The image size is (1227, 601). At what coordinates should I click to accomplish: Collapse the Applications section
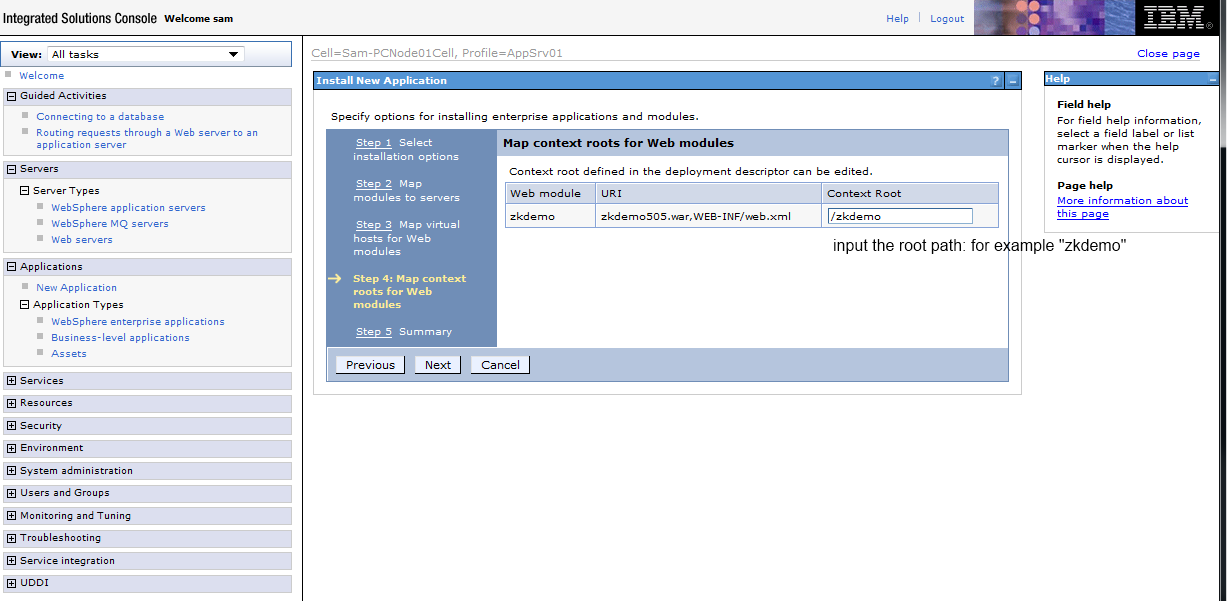tap(12, 267)
